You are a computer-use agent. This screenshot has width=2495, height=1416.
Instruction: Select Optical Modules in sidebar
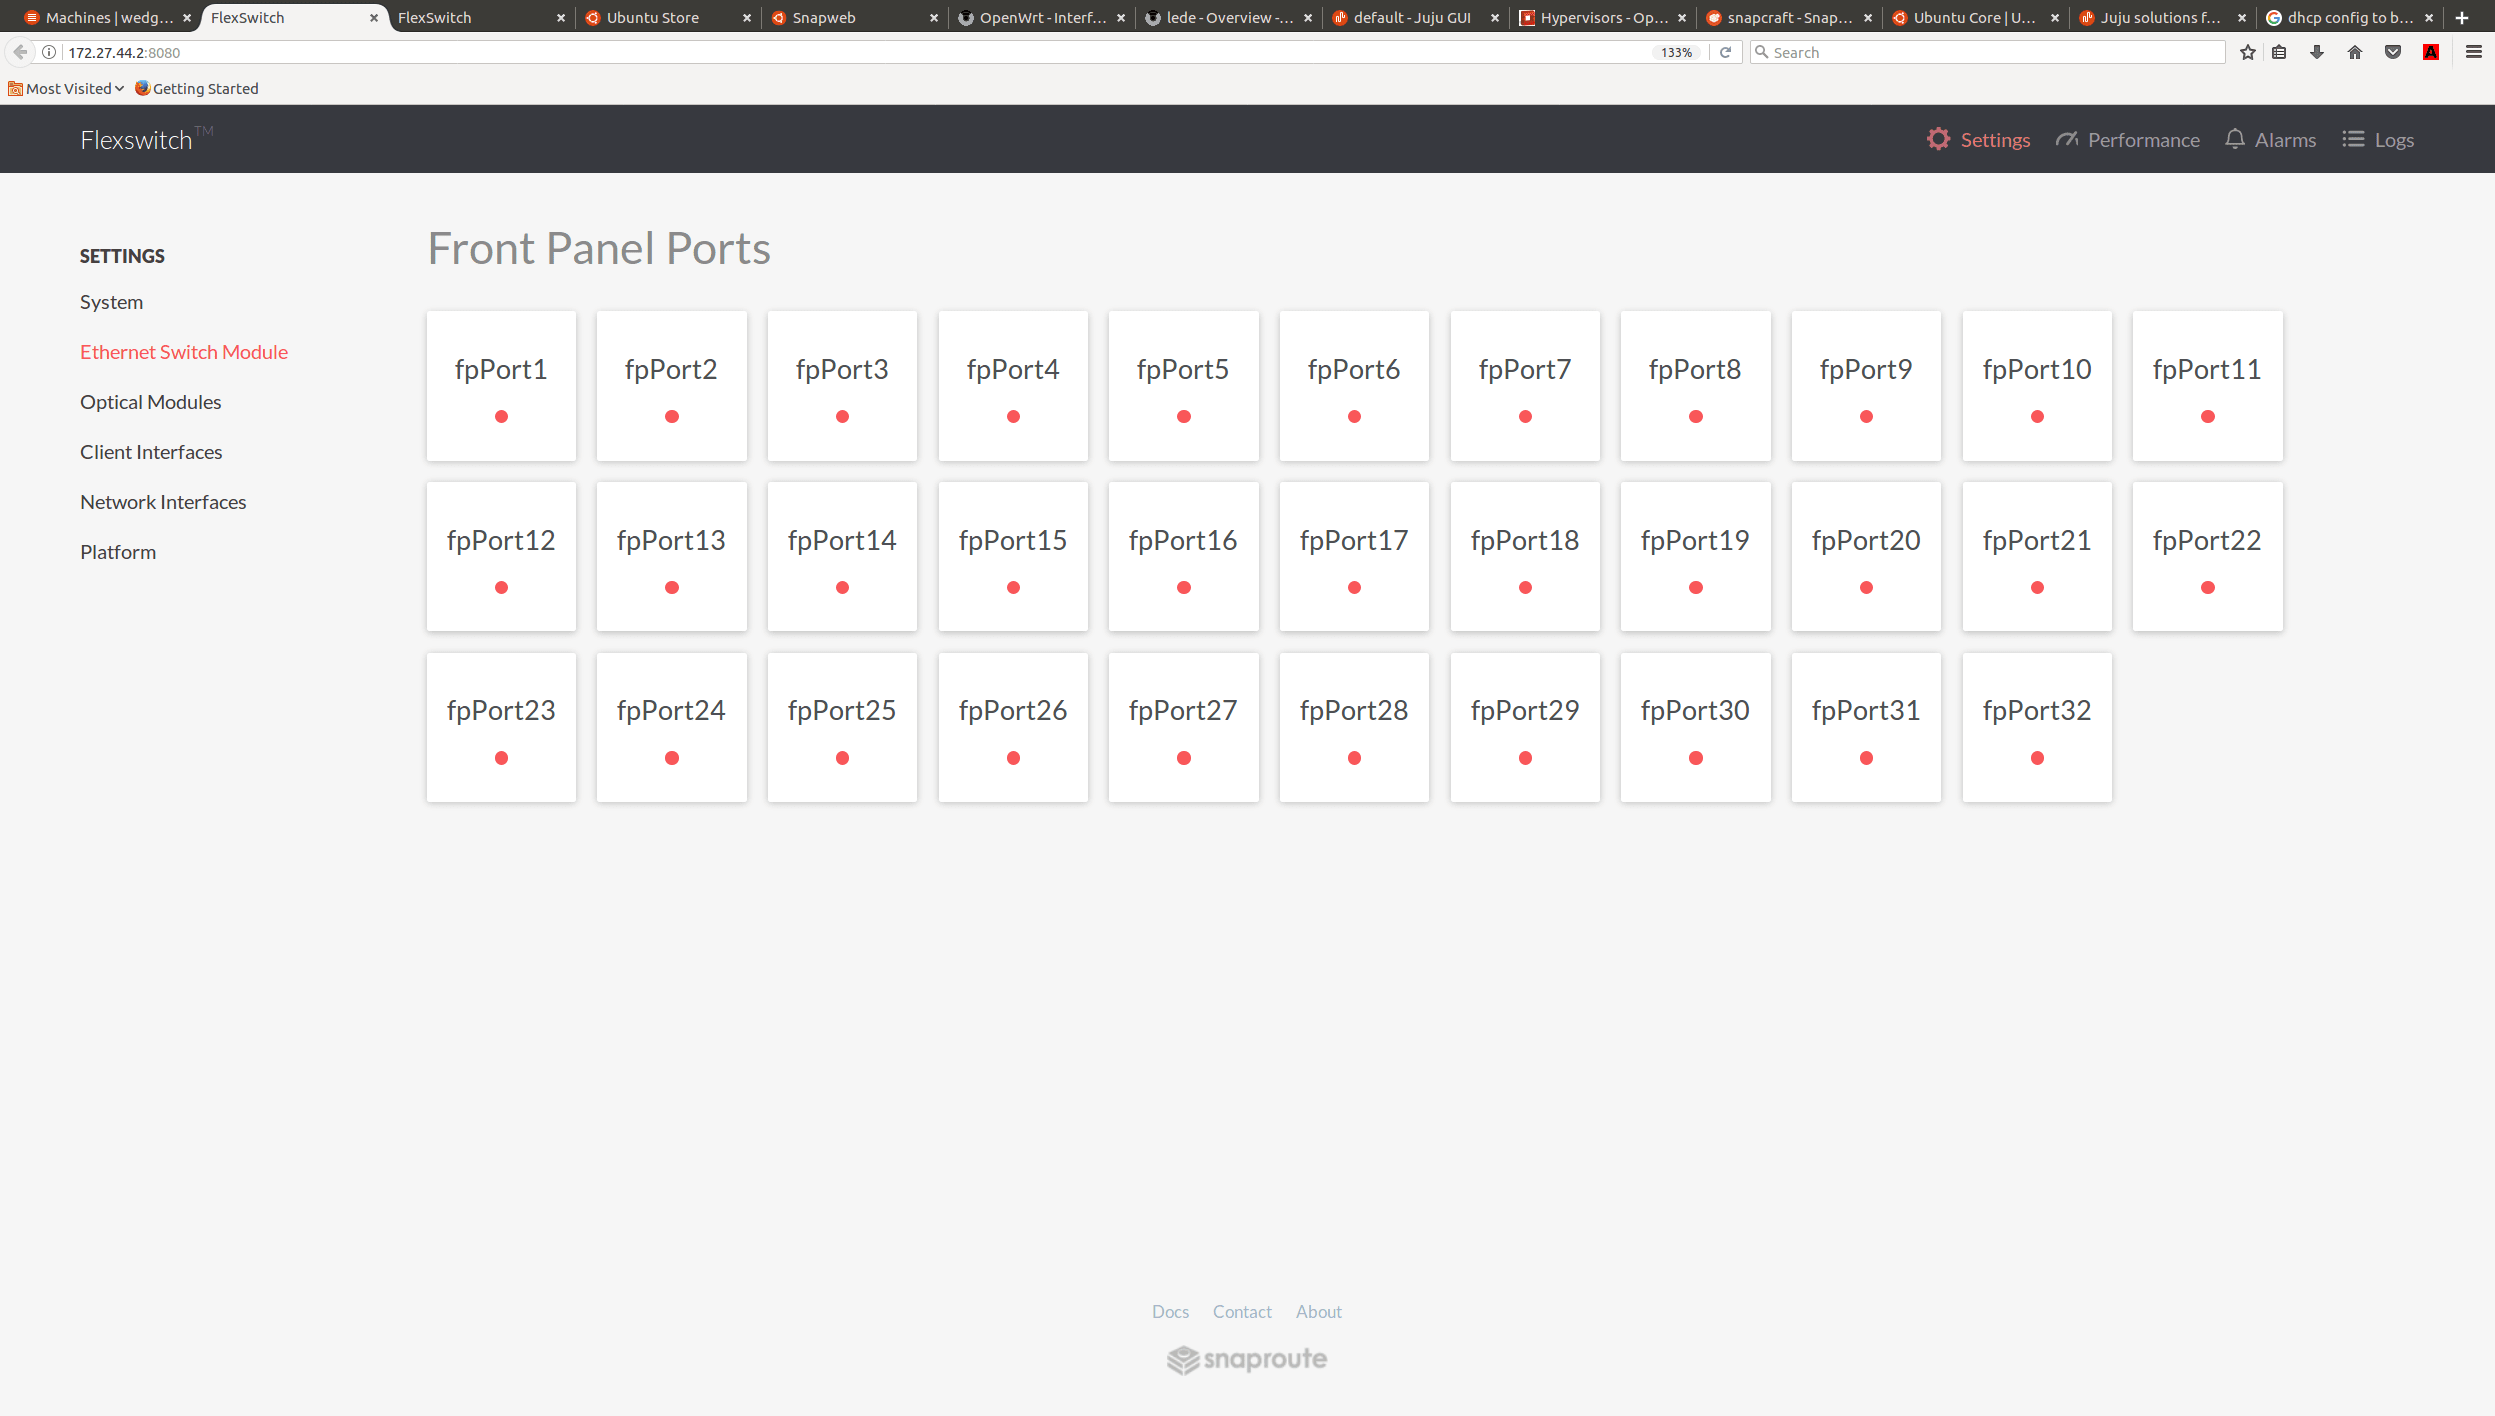pyautogui.click(x=151, y=402)
